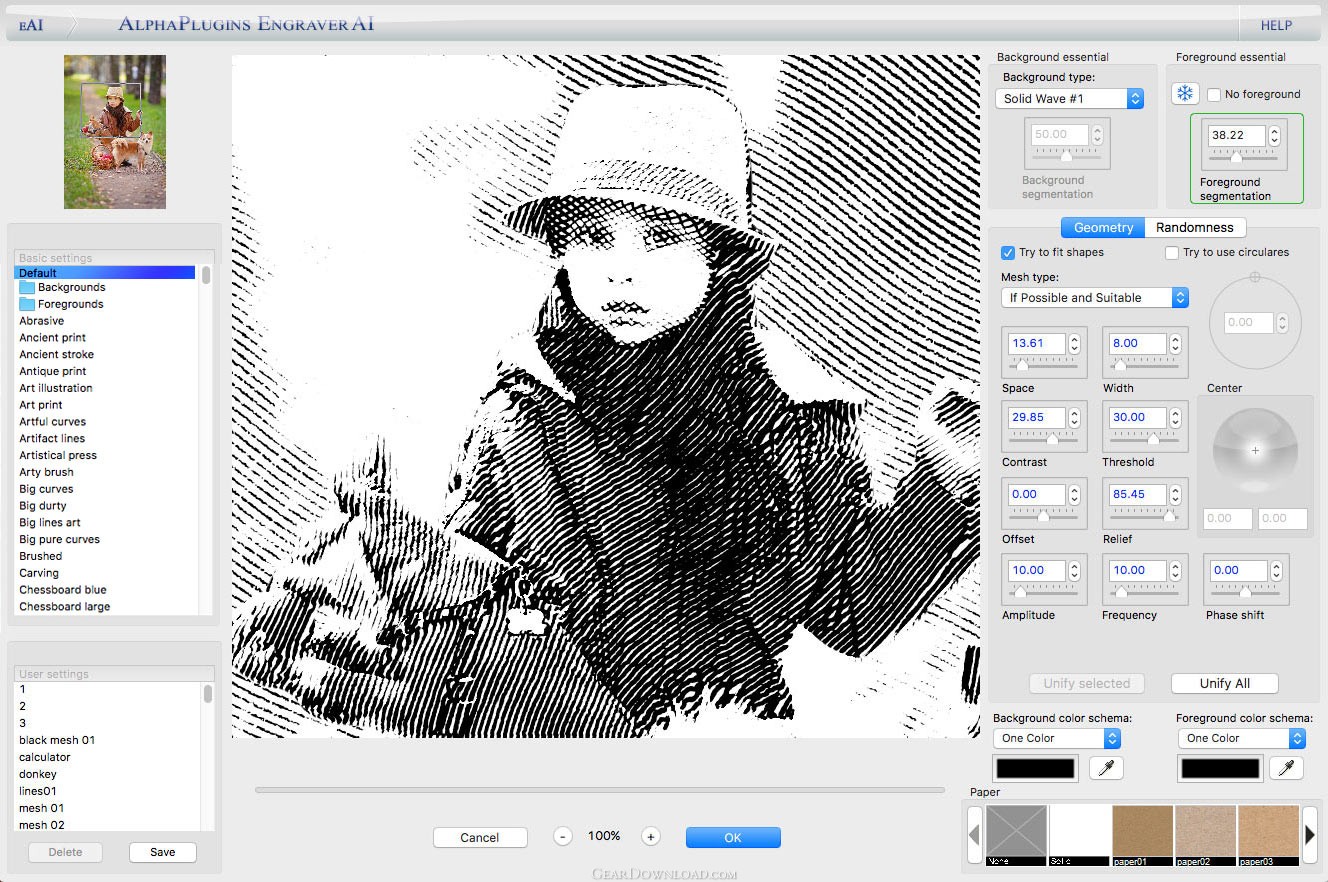
Task: Click the Offset value field
Action: point(1036,494)
